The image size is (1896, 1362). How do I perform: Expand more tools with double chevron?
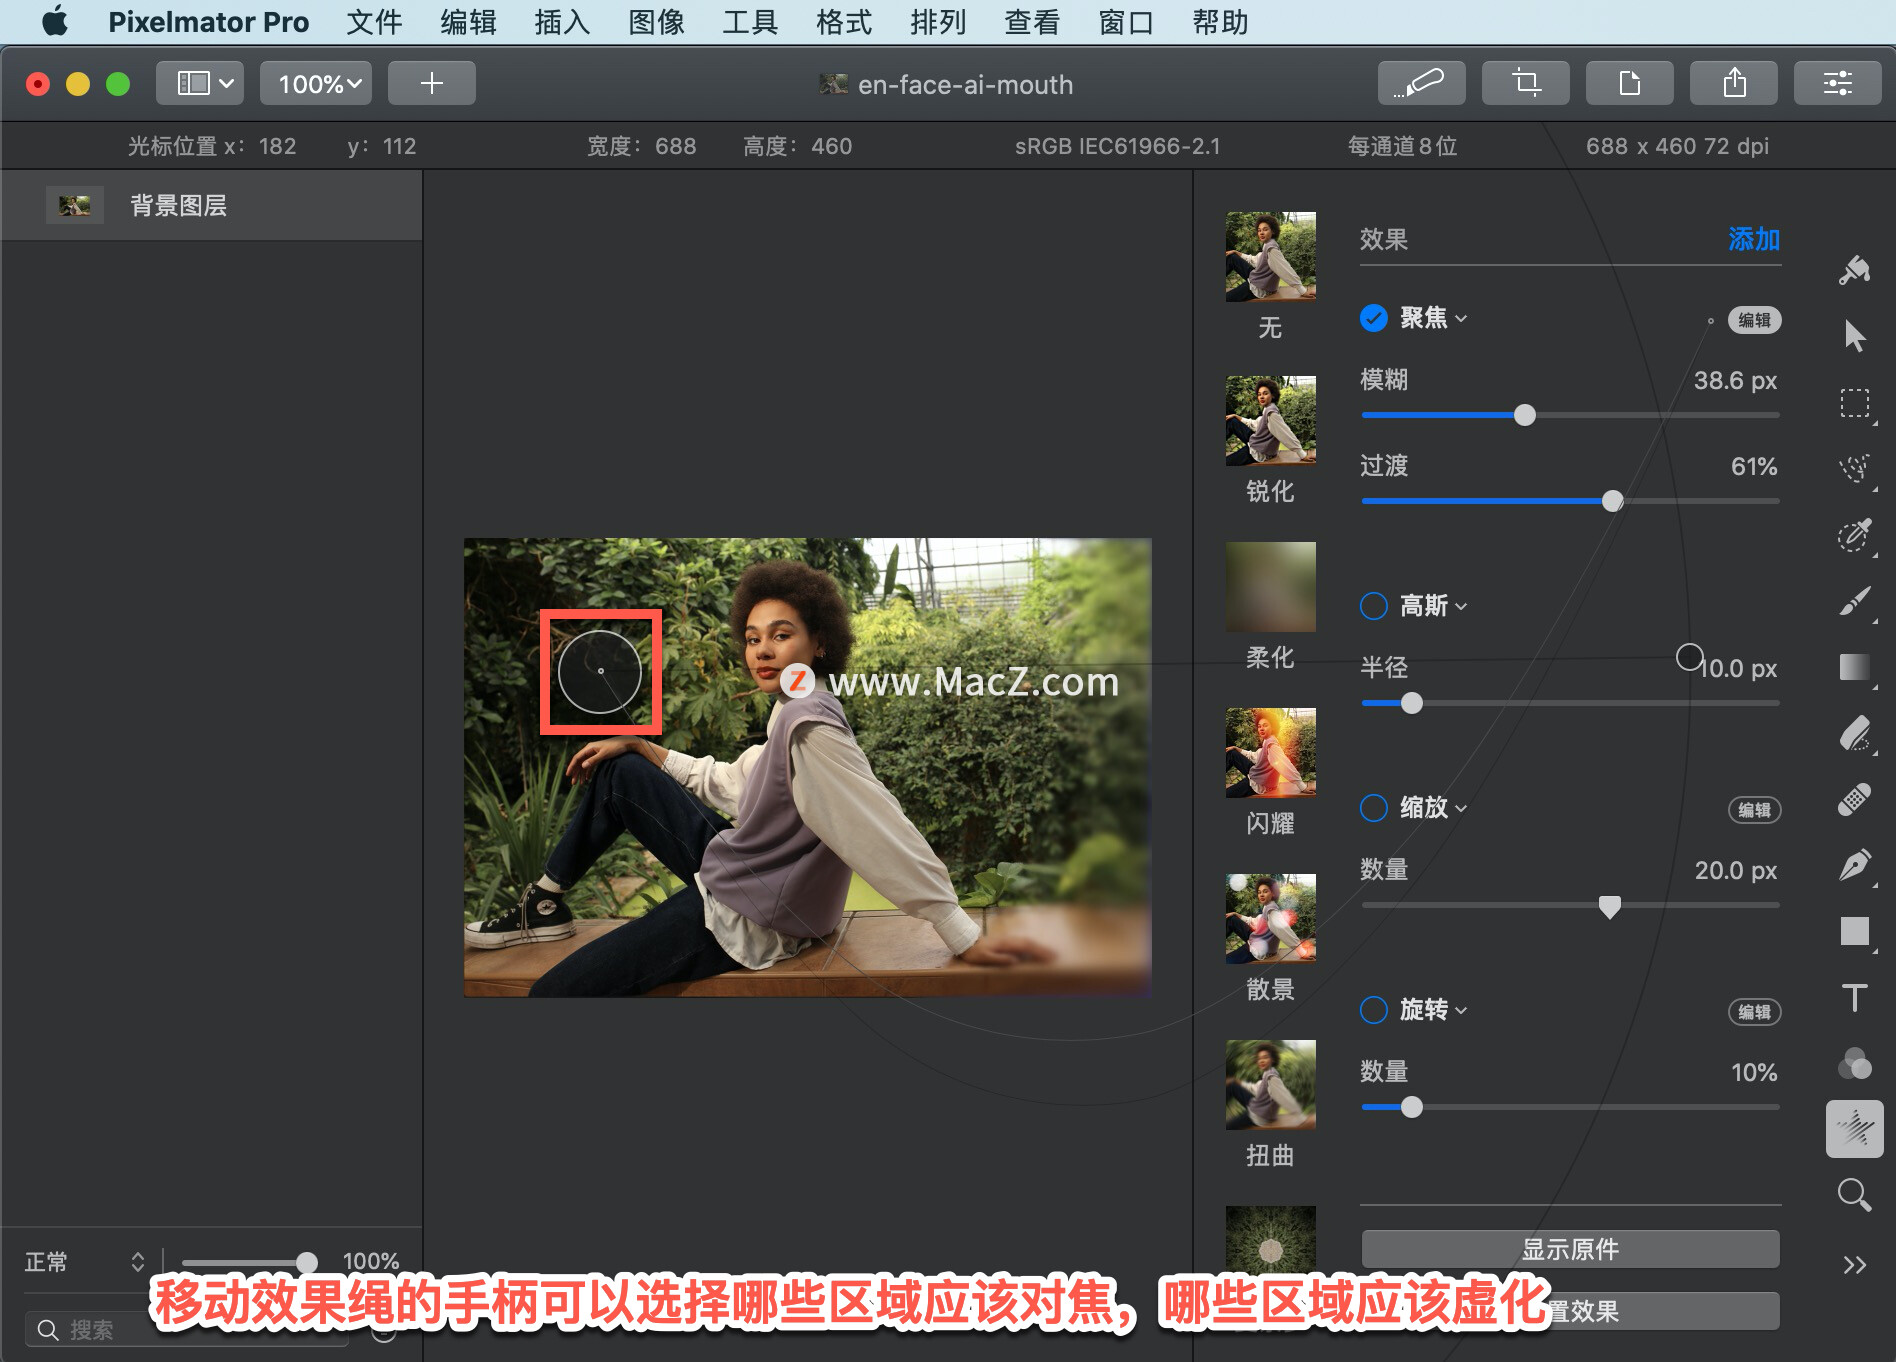click(x=1855, y=1265)
